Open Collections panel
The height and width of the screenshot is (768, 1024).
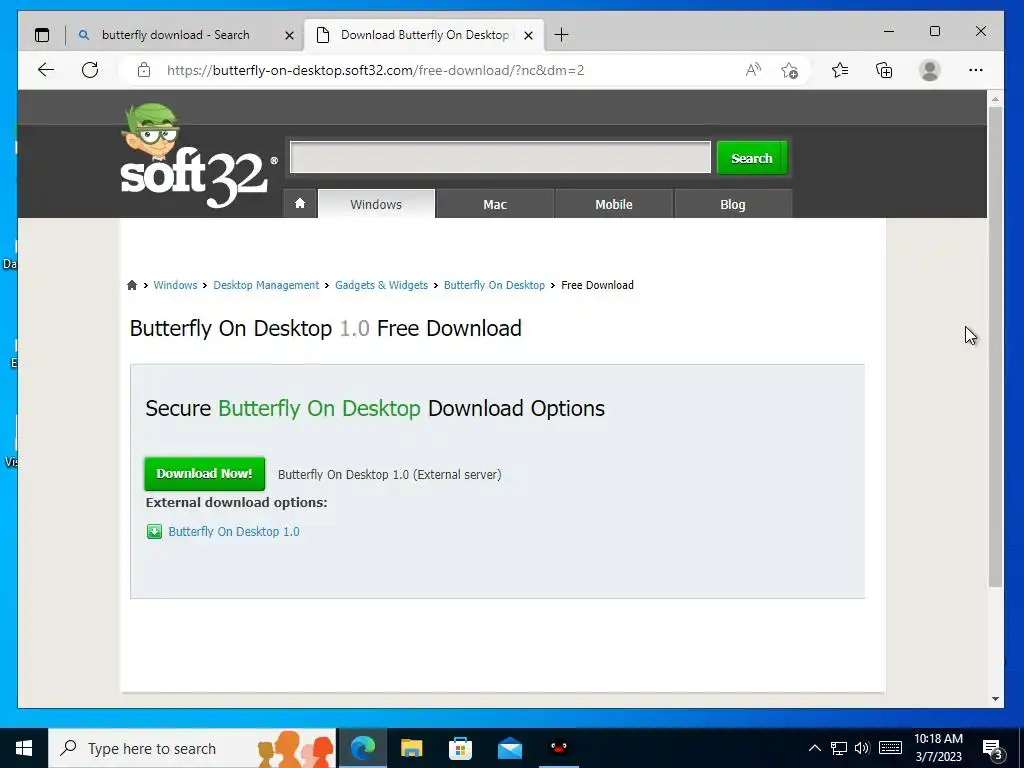point(884,70)
